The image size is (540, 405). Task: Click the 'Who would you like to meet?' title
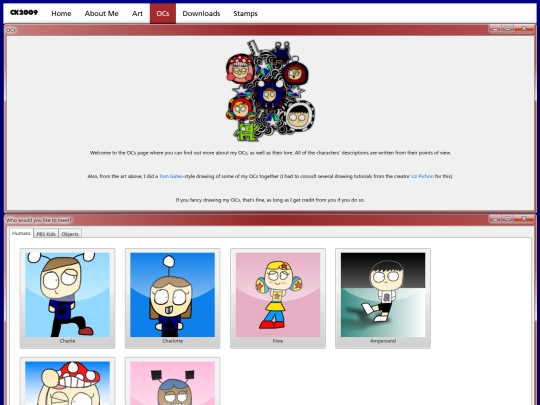tap(39, 220)
